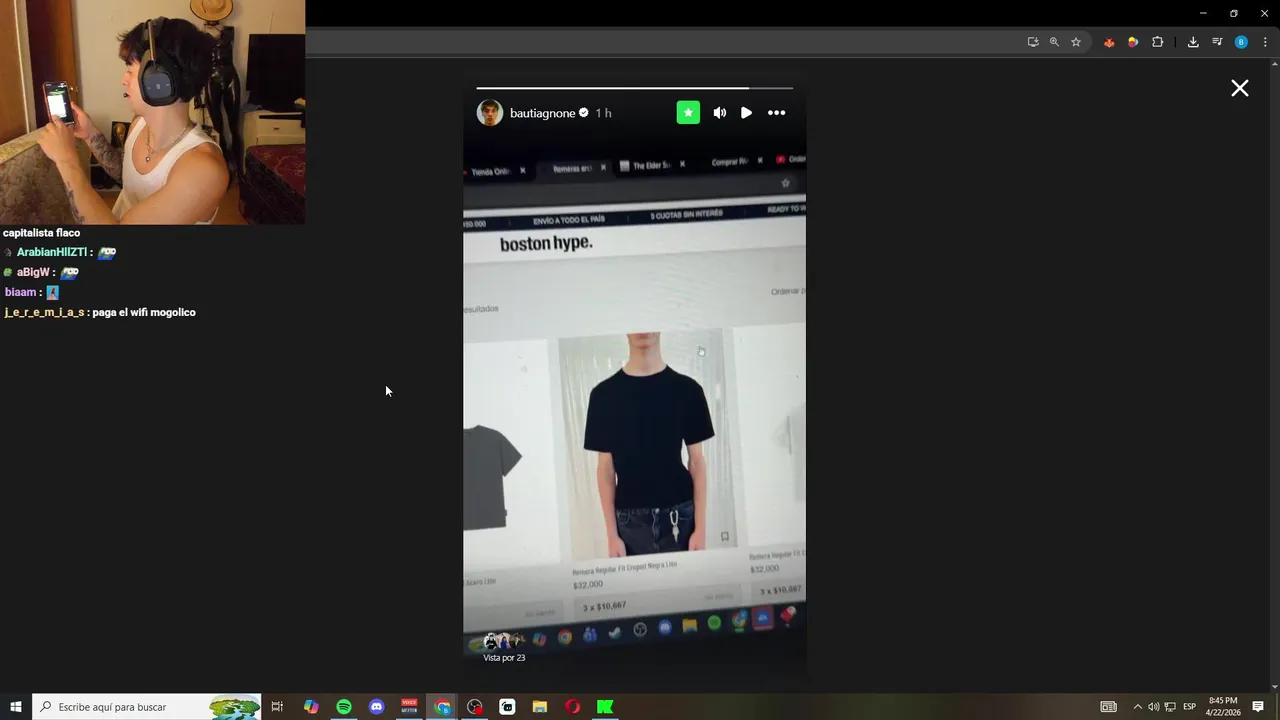This screenshot has width=1280, height=720.
Task: Open the Chrome three-dot menu
Action: point(1265,42)
